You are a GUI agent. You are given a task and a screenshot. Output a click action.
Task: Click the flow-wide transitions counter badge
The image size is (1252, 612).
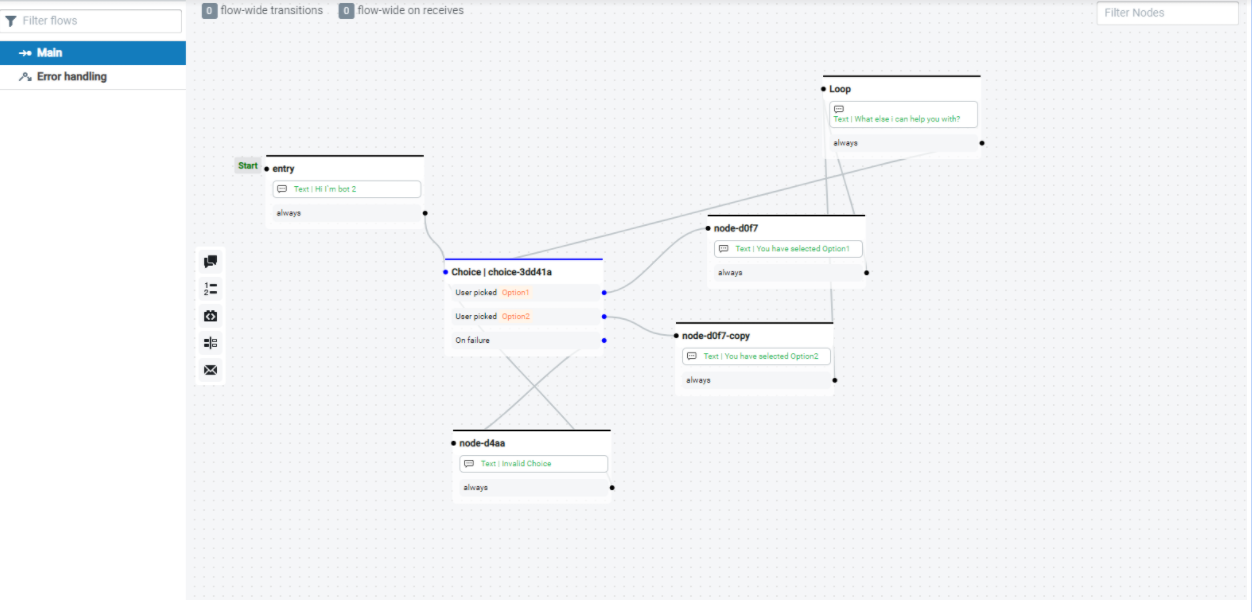click(x=209, y=10)
